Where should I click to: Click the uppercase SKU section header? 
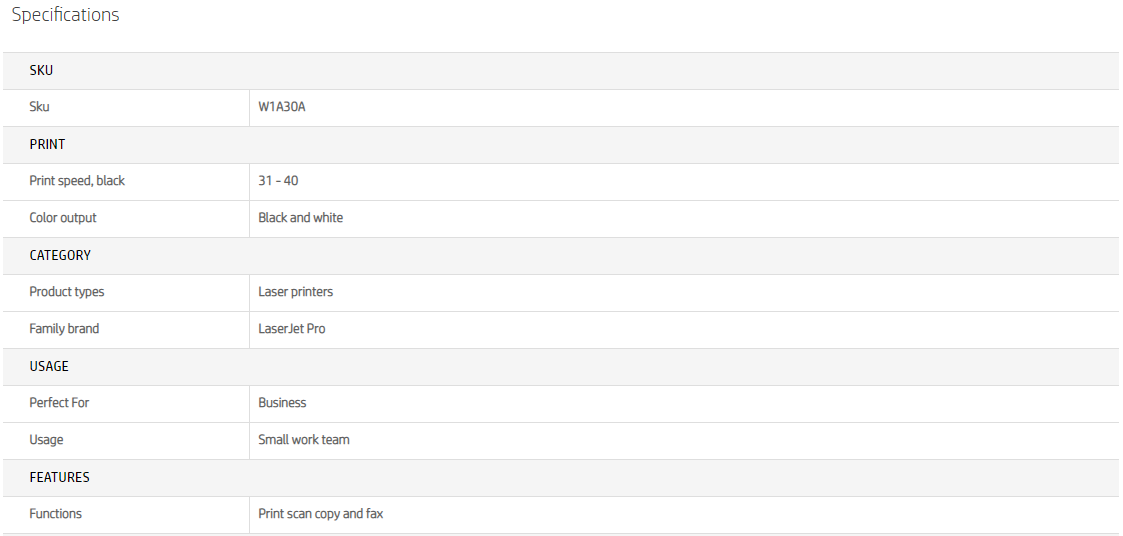coord(41,70)
